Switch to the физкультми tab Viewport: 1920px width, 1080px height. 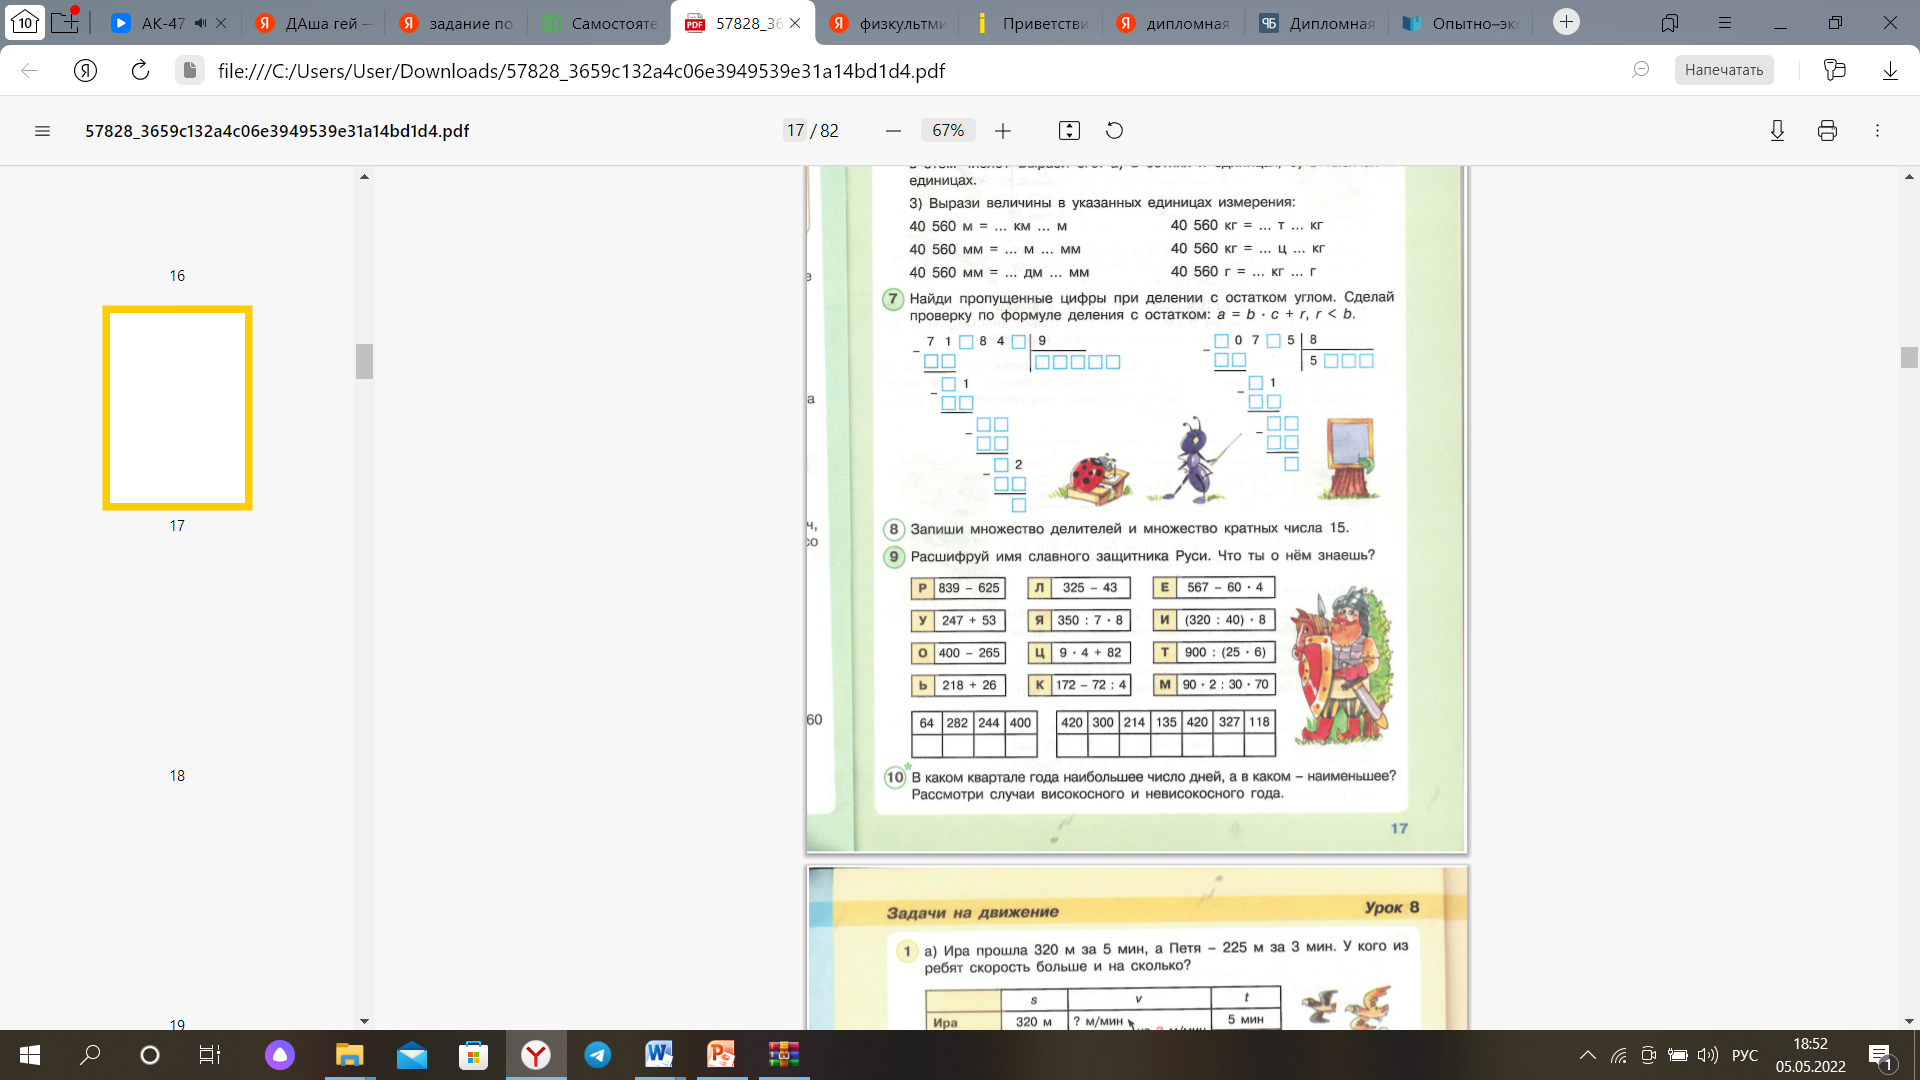[889, 23]
